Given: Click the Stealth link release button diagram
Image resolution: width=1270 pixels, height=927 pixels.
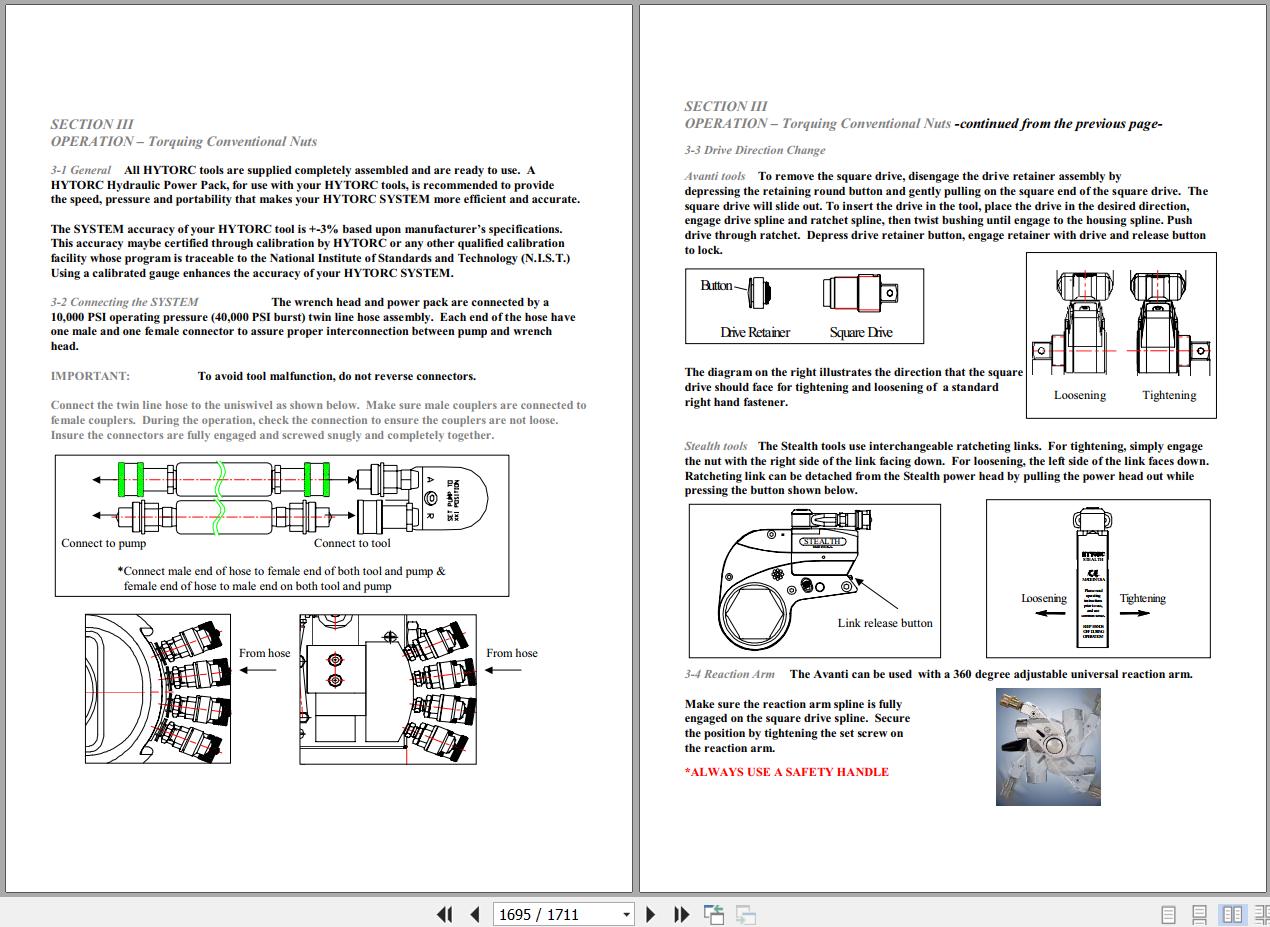Looking at the screenshot, I should pyautogui.click(x=815, y=580).
